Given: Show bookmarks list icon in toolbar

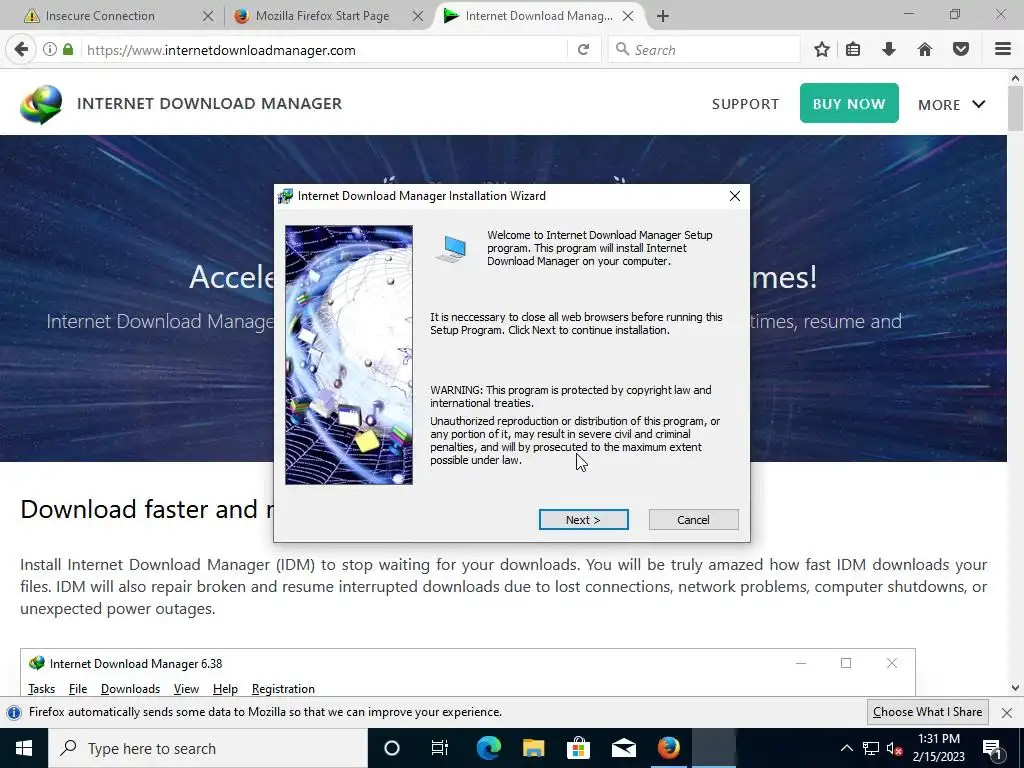Looking at the screenshot, I should 853,50.
